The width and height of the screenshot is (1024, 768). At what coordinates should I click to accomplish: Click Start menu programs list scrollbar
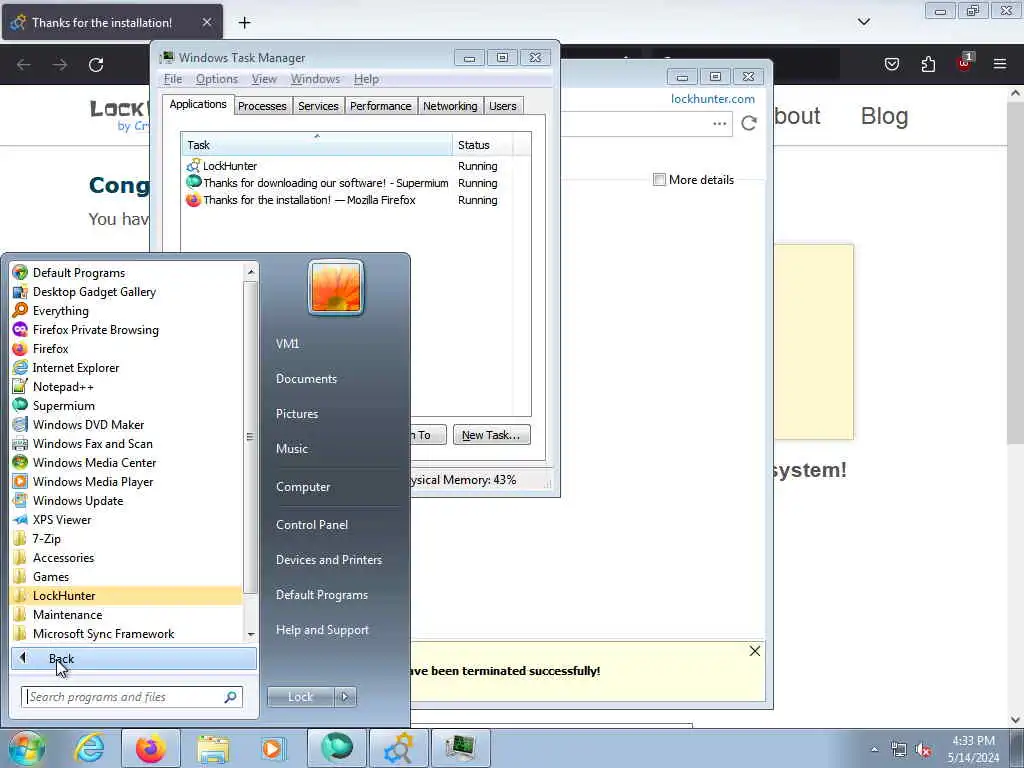[x=250, y=436]
